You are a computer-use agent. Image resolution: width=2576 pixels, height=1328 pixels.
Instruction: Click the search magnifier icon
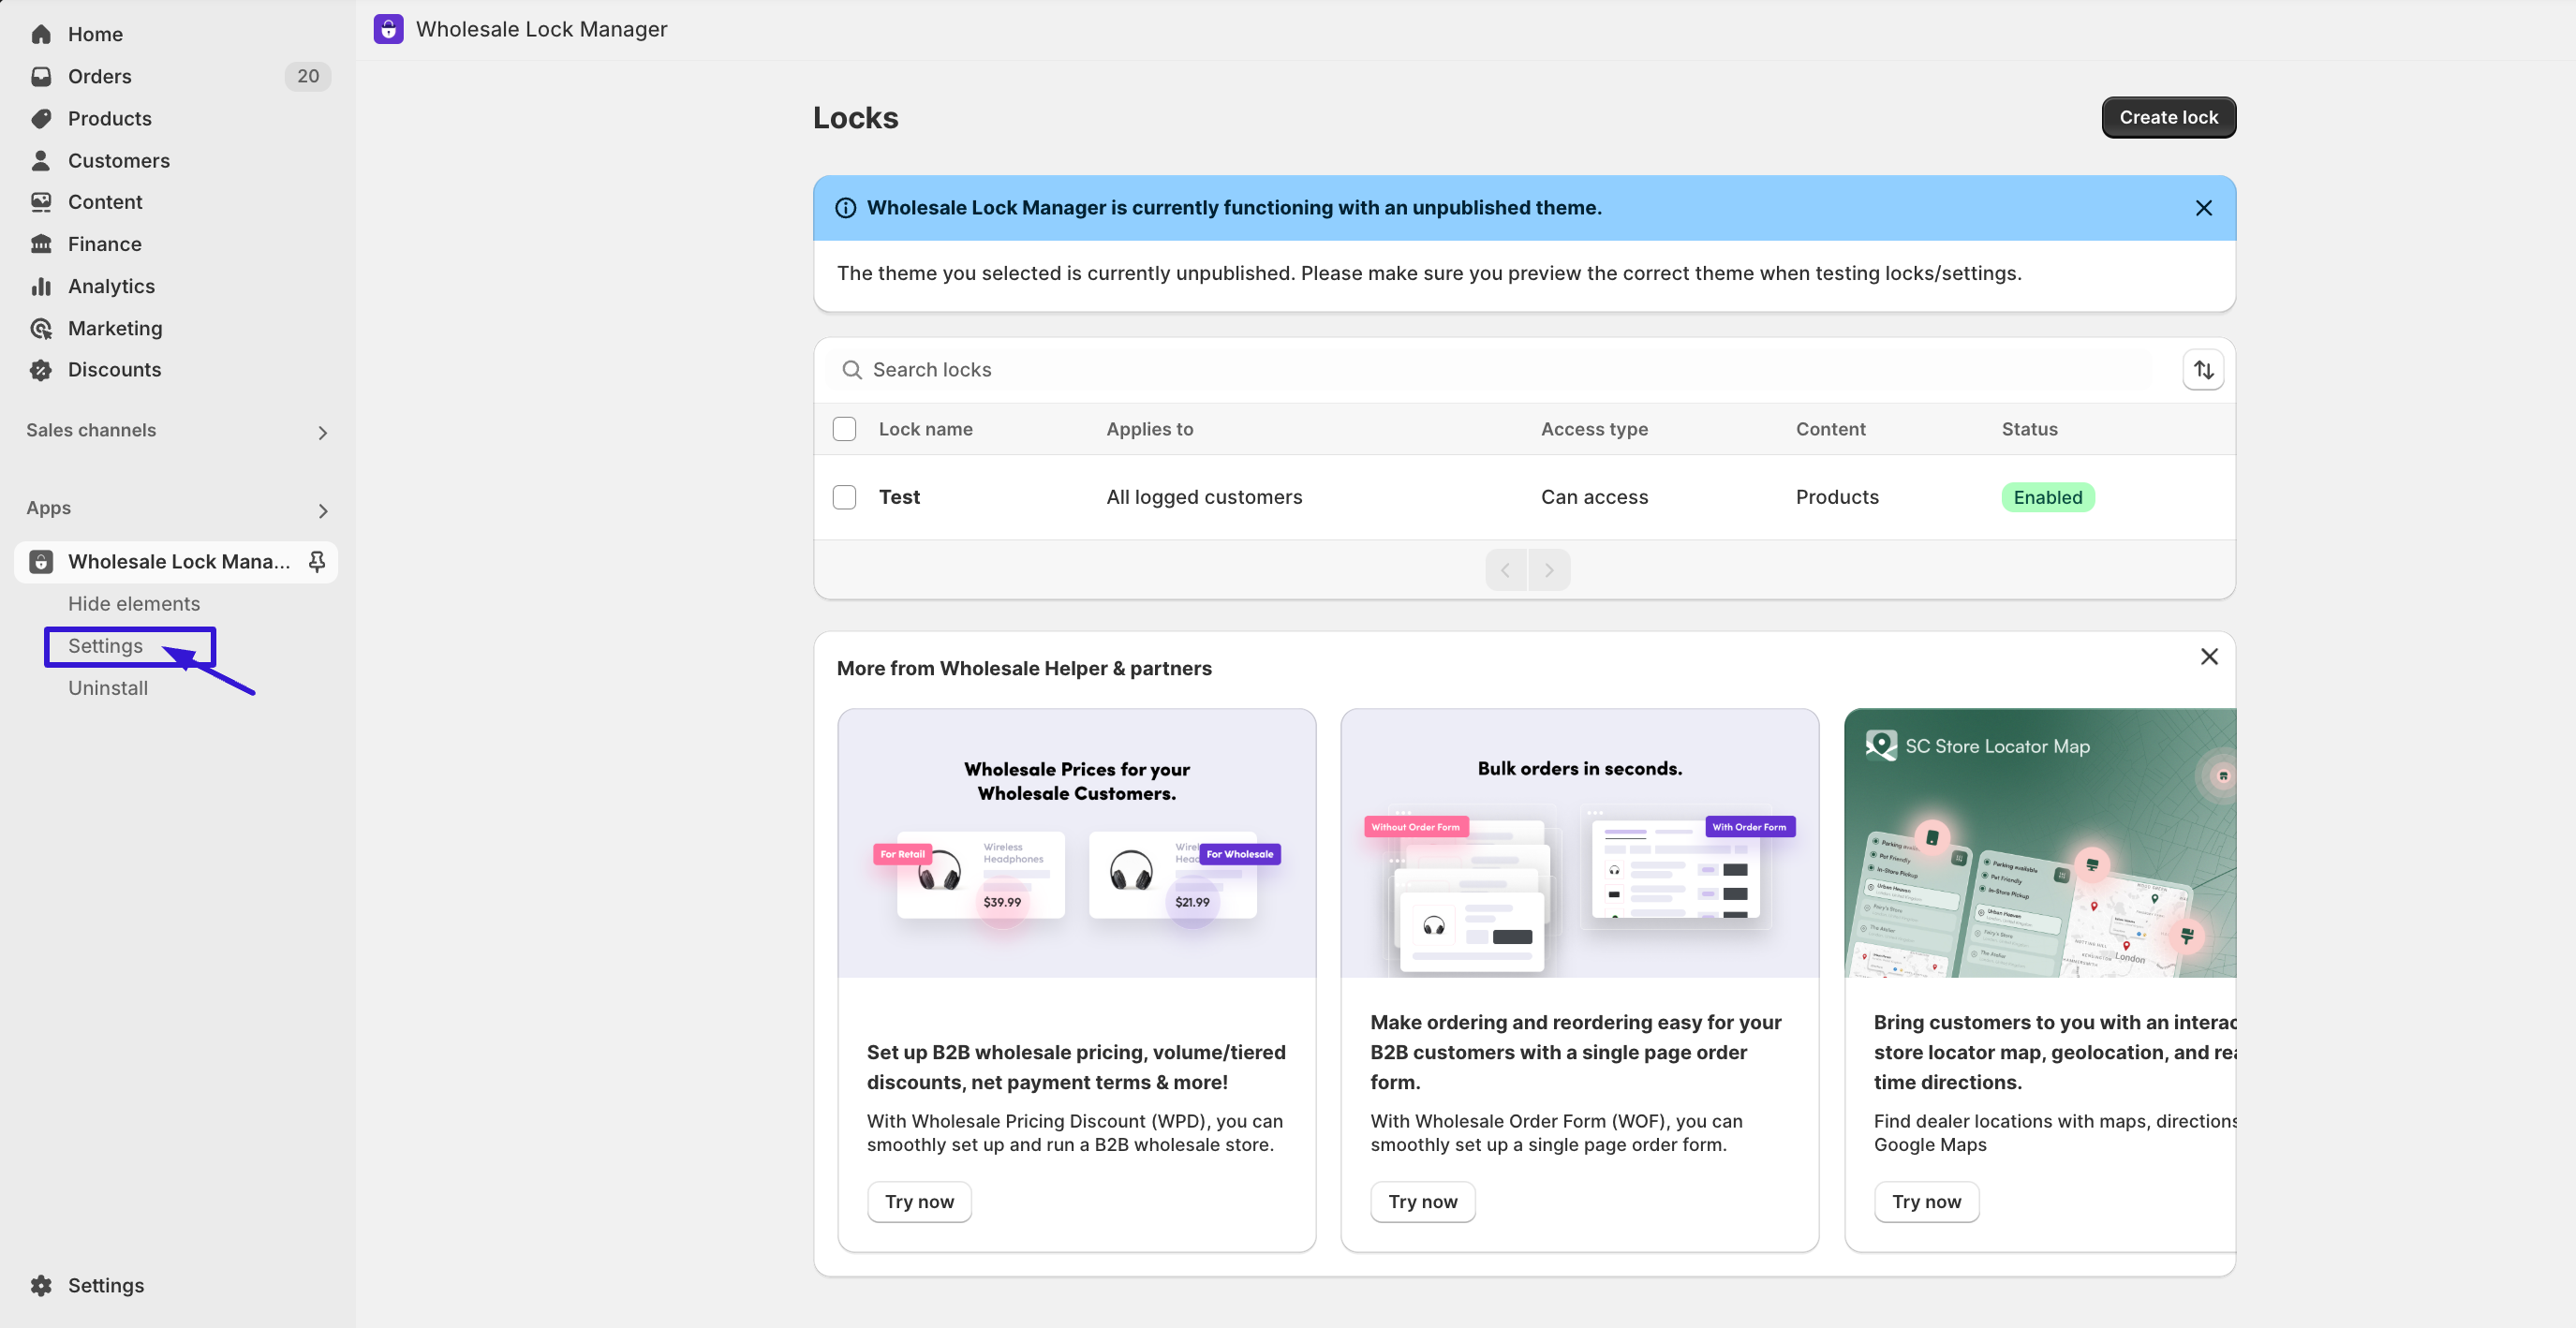tap(852, 370)
